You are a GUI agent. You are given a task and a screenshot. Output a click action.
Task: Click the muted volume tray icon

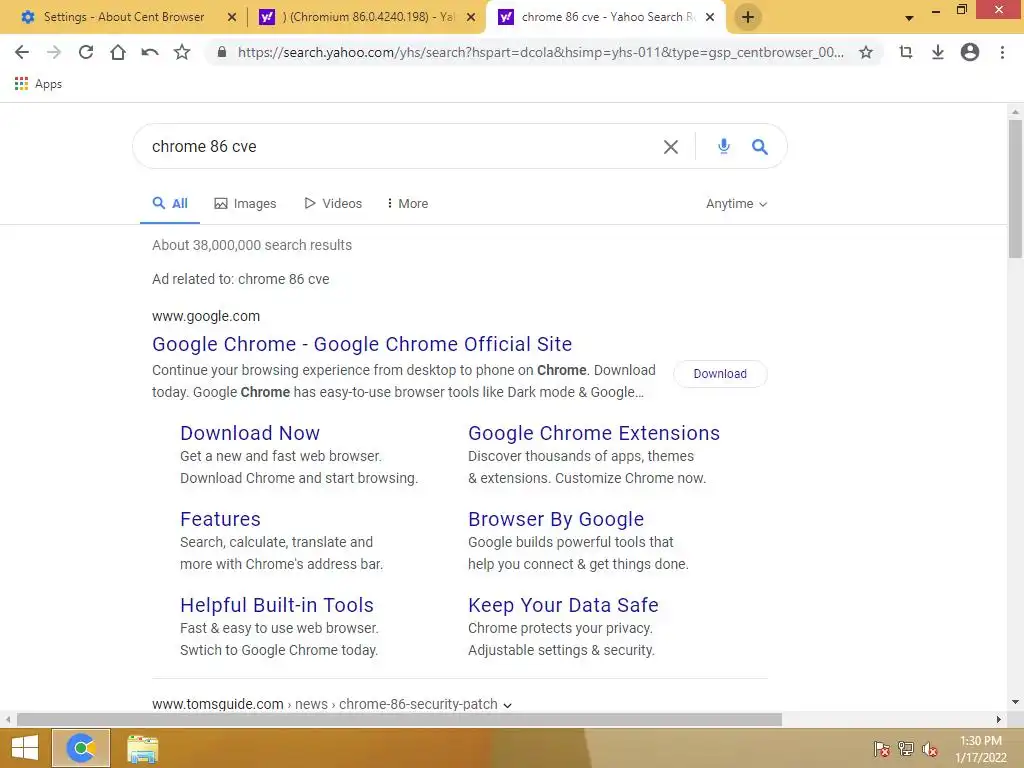coord(930,749)
